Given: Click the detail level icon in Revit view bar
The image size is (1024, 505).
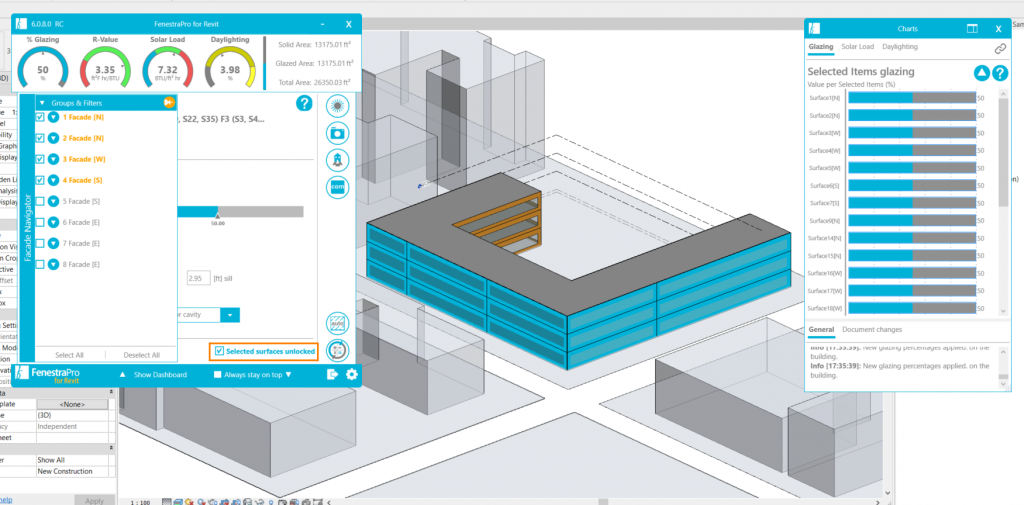Looking at the screenshot, I should click(x=167, y=502).
